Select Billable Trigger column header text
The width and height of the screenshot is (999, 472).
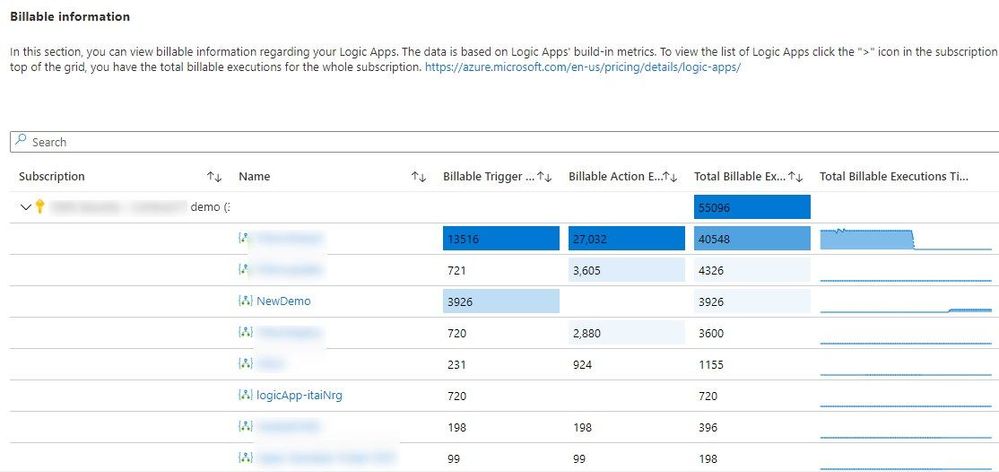click(x=489, y=176)
